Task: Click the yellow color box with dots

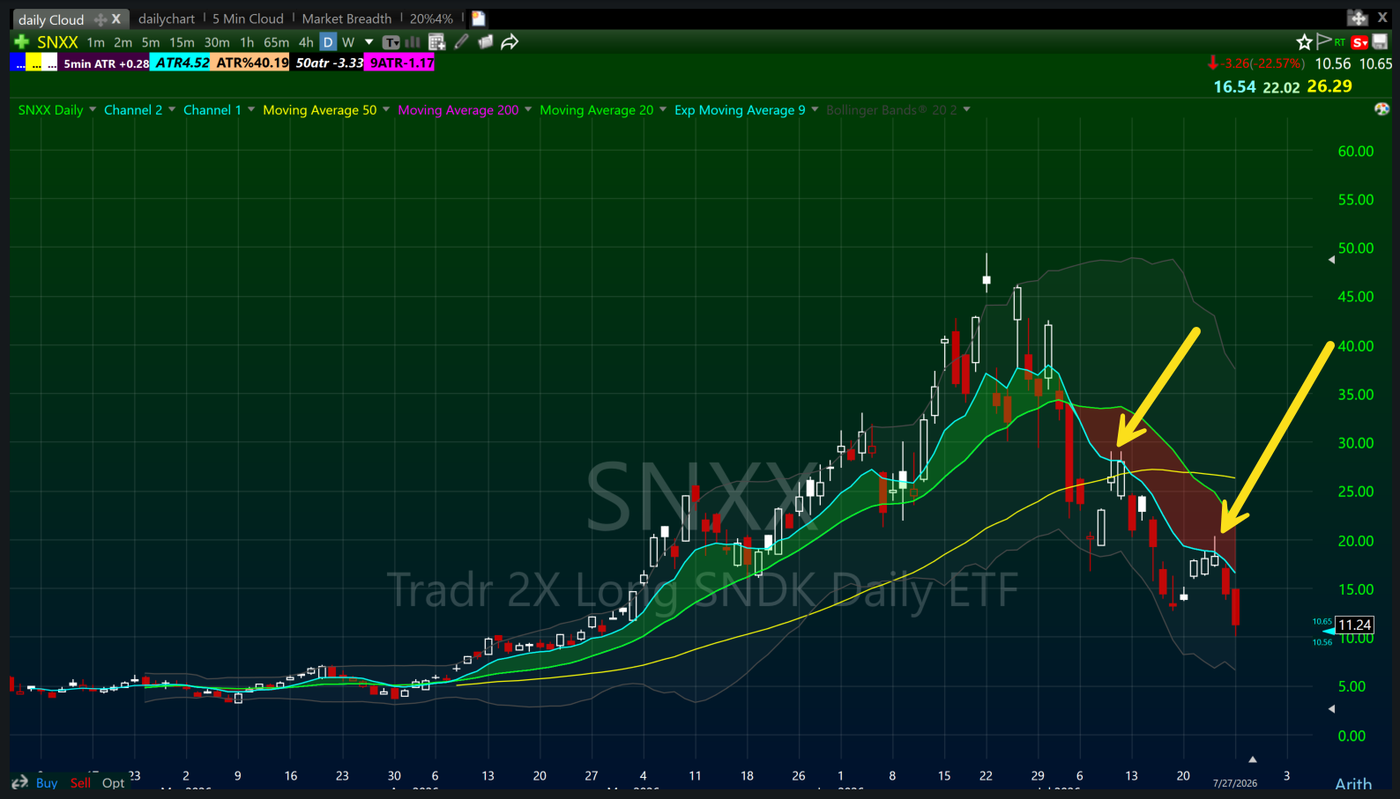Action: point(34,63)
